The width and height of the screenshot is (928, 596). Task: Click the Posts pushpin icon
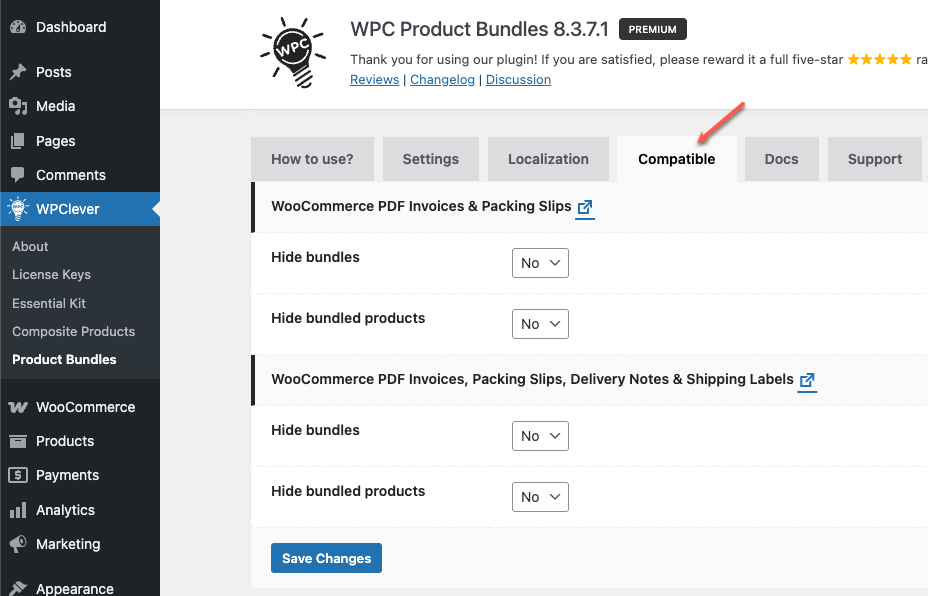pyautogui.click(x=18, y=72)
